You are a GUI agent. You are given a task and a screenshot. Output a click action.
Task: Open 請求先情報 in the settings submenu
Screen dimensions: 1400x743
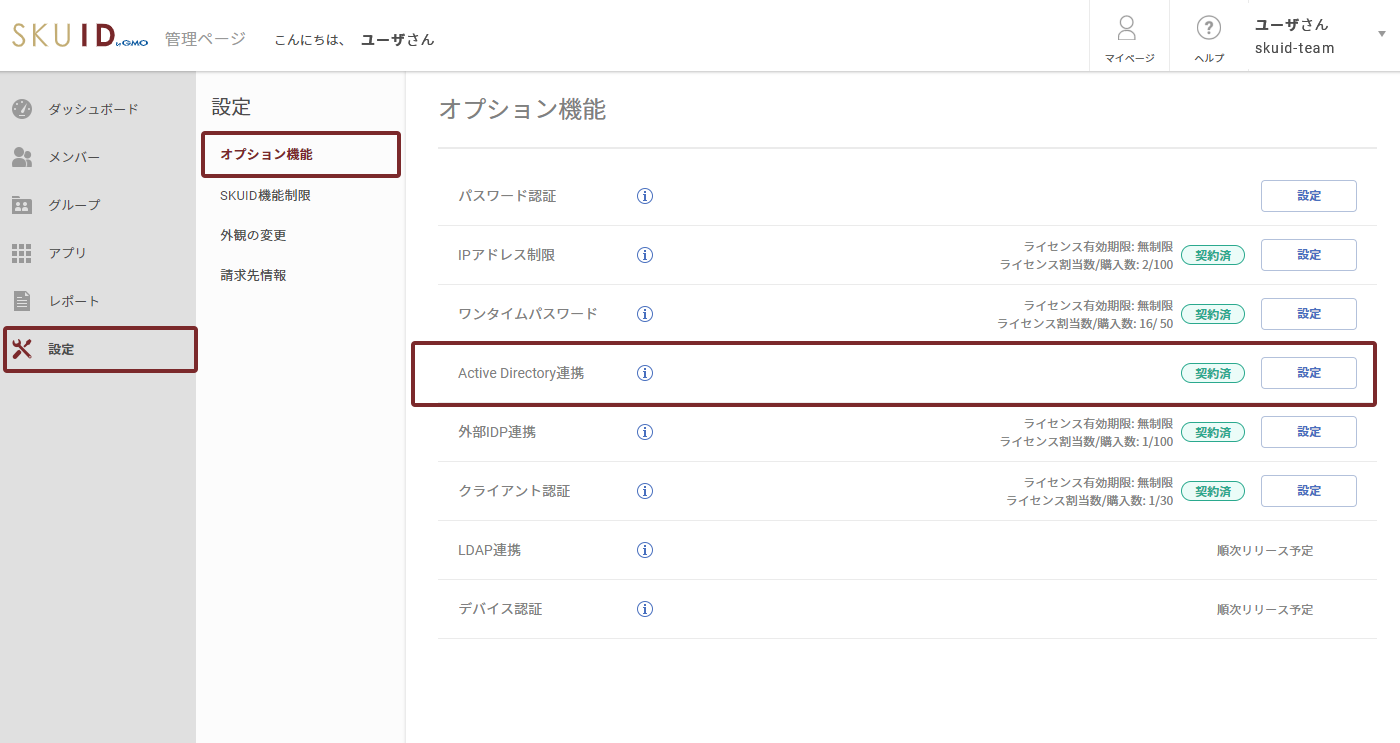(253, 276)
